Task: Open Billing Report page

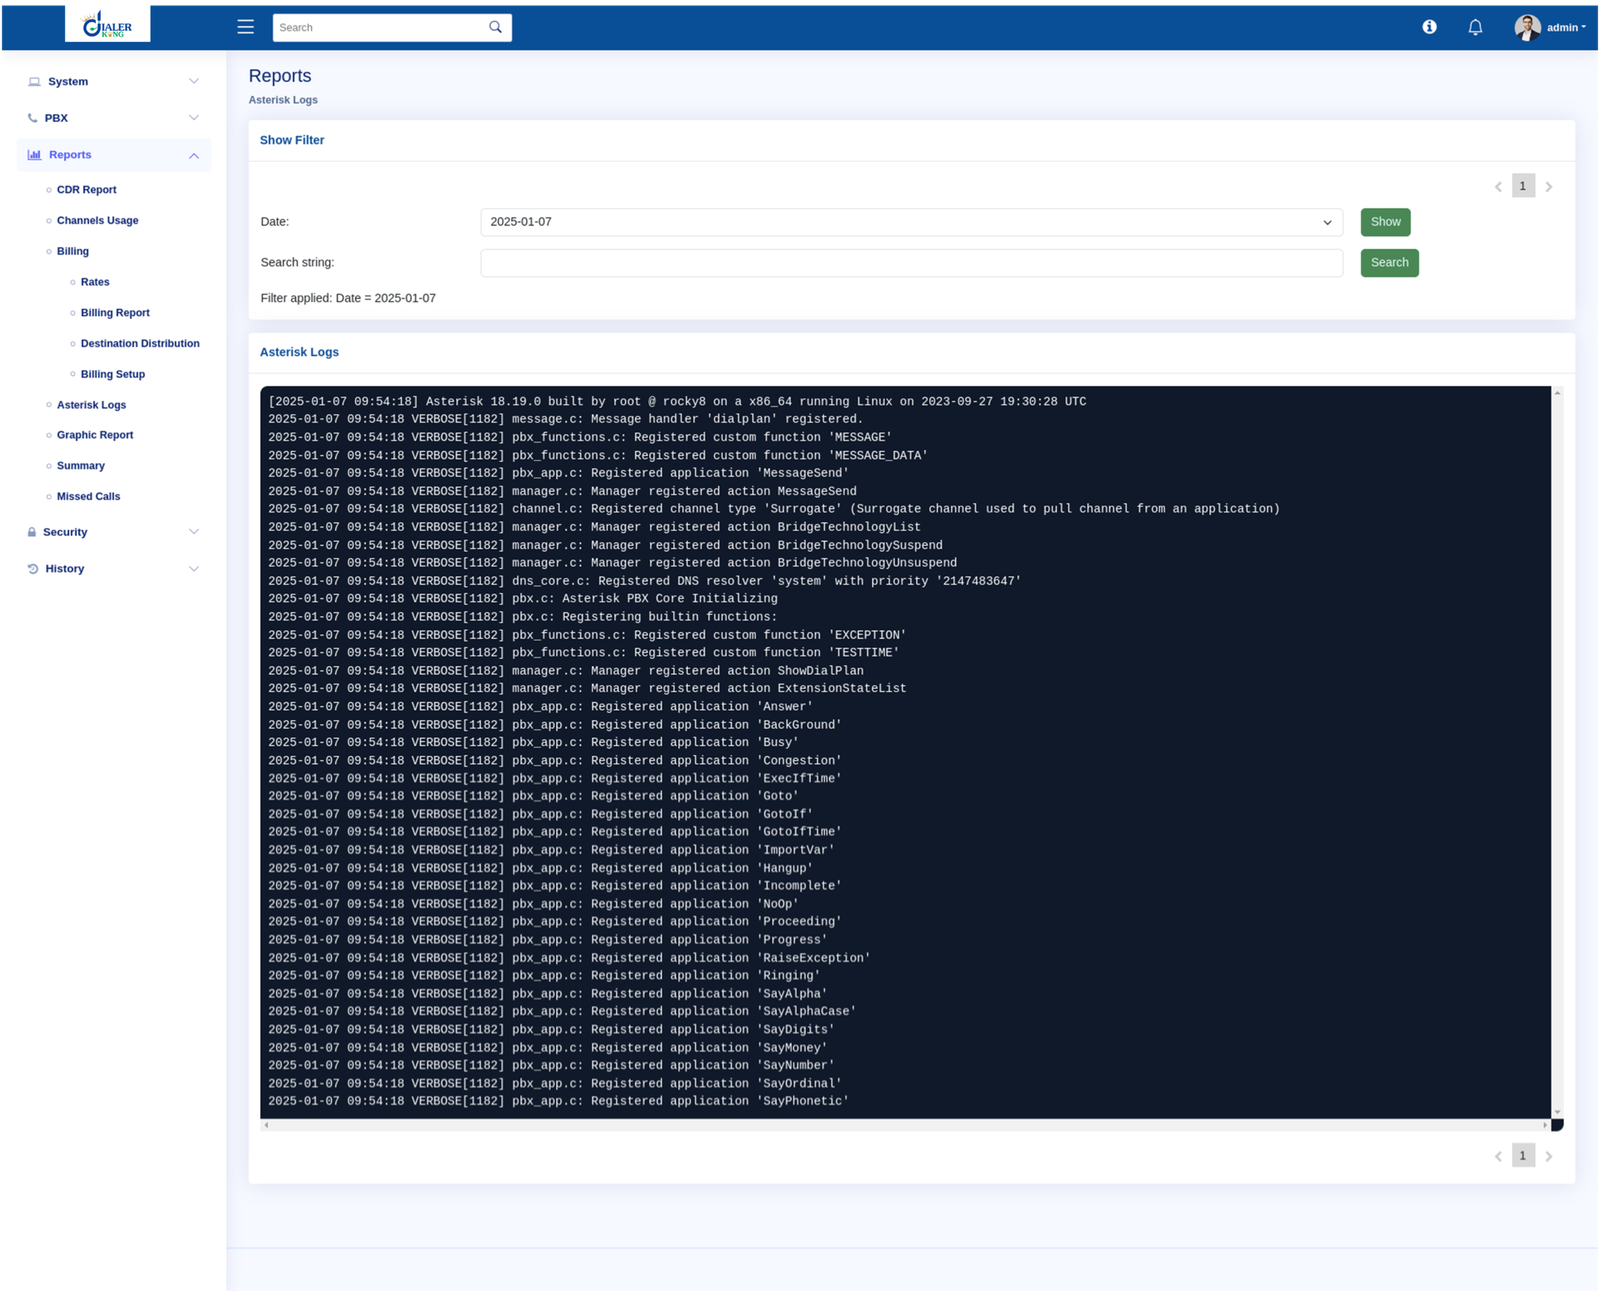Action: point(115,313)
